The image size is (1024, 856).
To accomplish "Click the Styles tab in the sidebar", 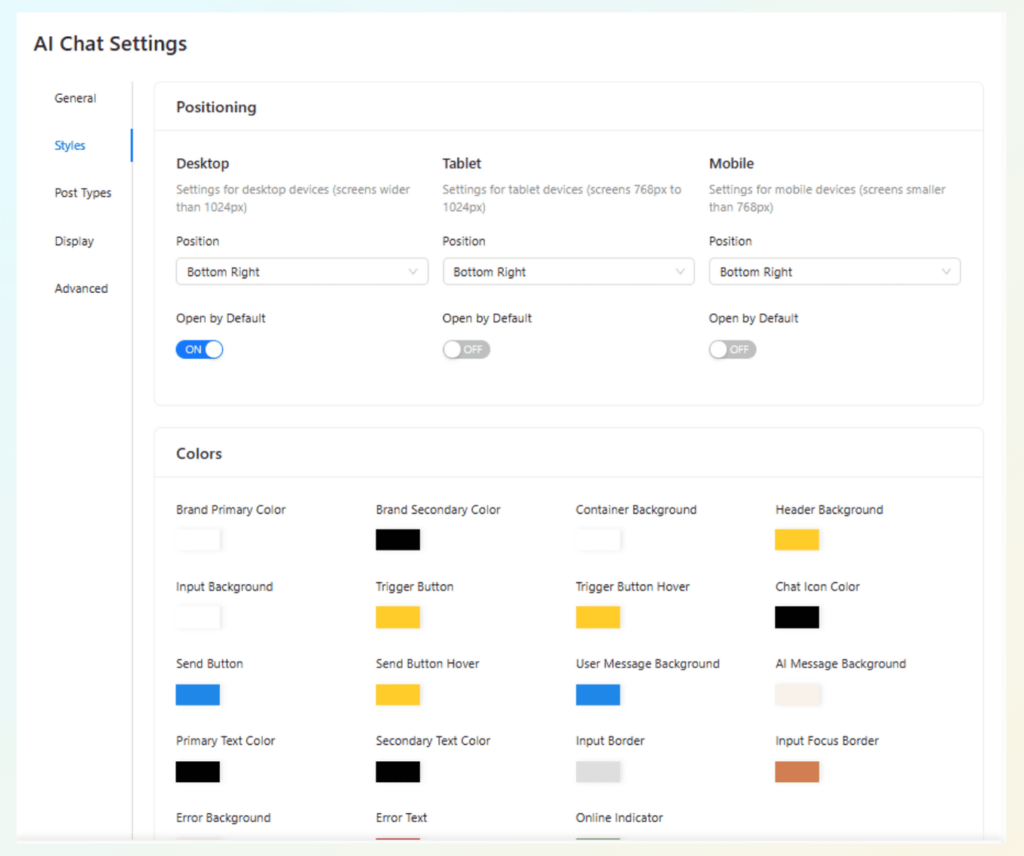I will 70,145.
